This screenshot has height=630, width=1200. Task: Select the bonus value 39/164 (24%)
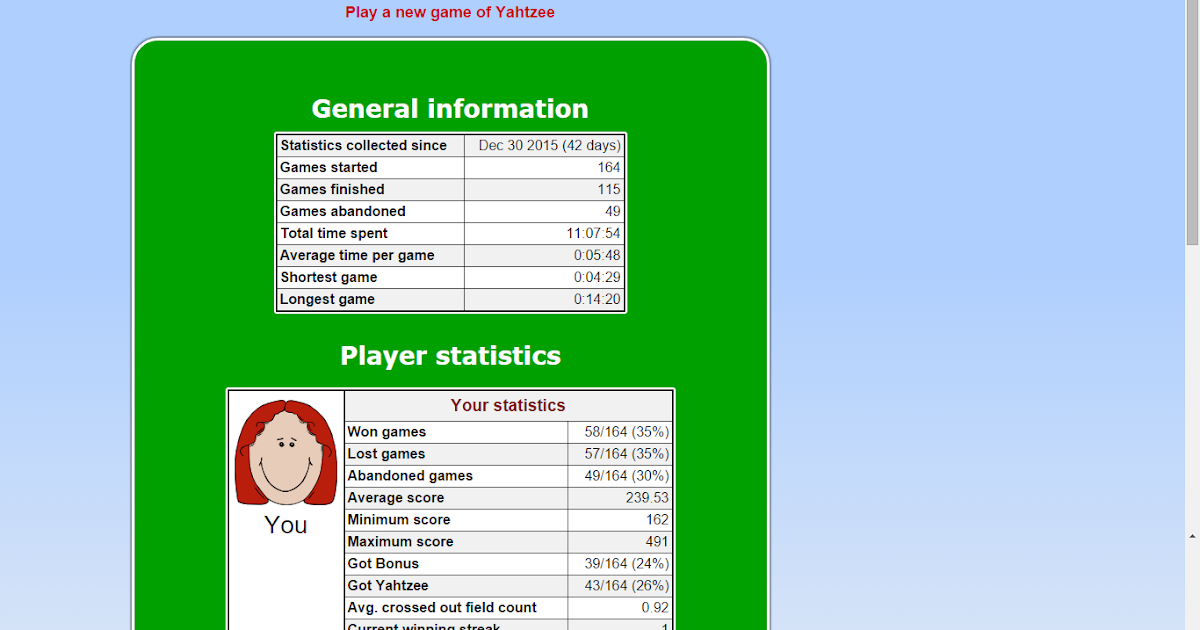(x=627, y=564)
